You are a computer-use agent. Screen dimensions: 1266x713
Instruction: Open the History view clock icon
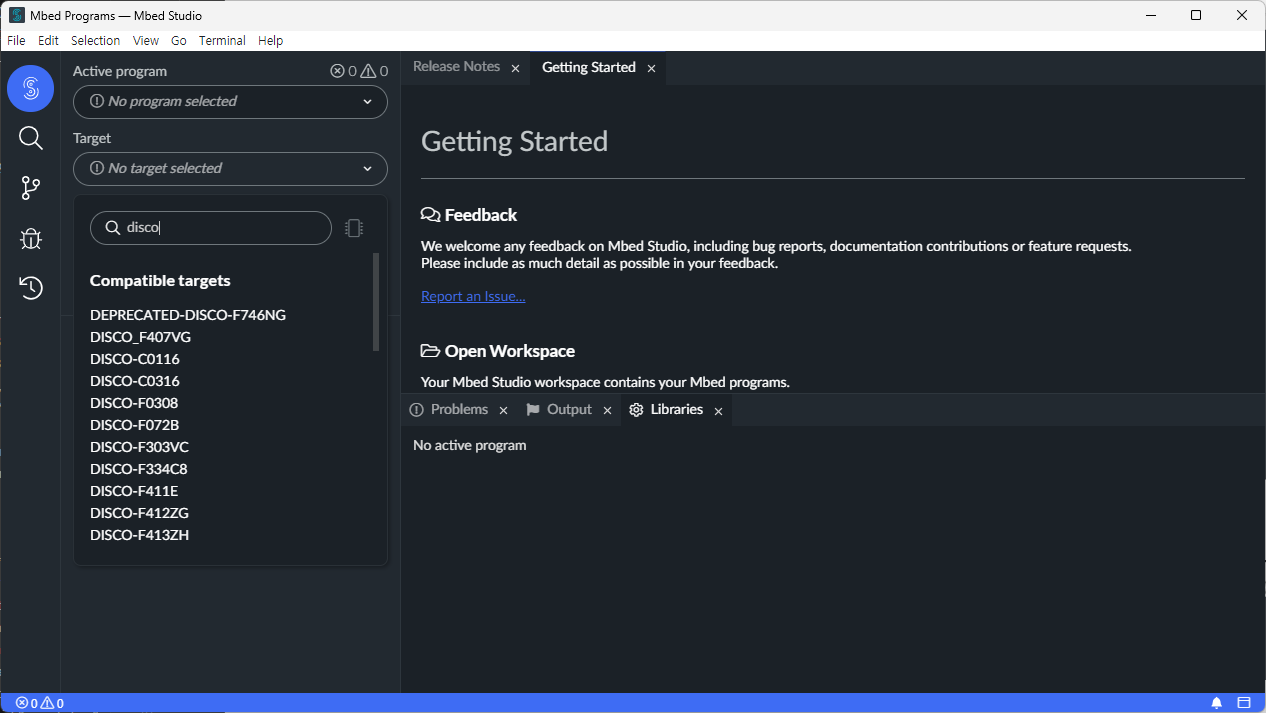[31, 288]
